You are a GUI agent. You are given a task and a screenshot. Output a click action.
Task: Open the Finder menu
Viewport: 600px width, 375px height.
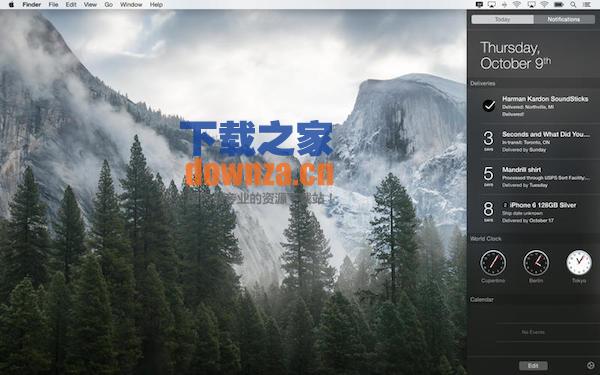(32, 5)
